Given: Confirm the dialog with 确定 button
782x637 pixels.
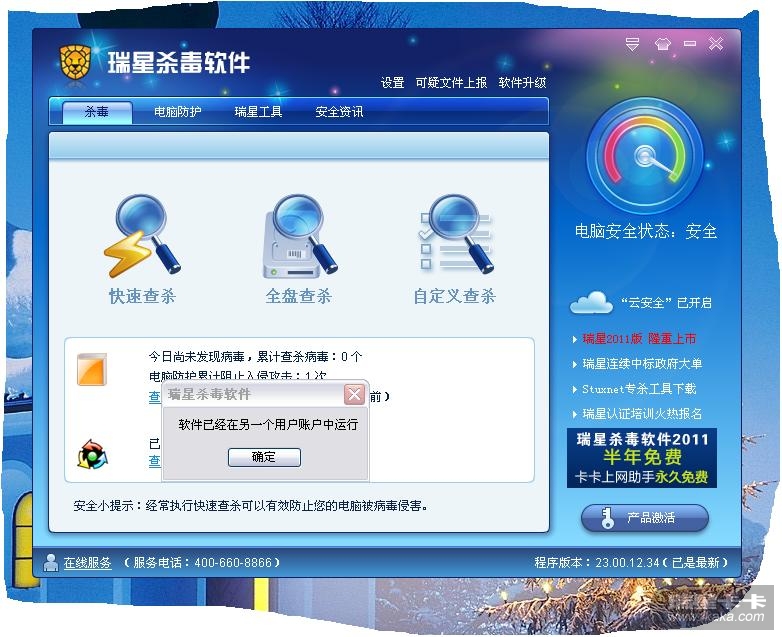Looking at the screenshot, I should click(264, 457).
